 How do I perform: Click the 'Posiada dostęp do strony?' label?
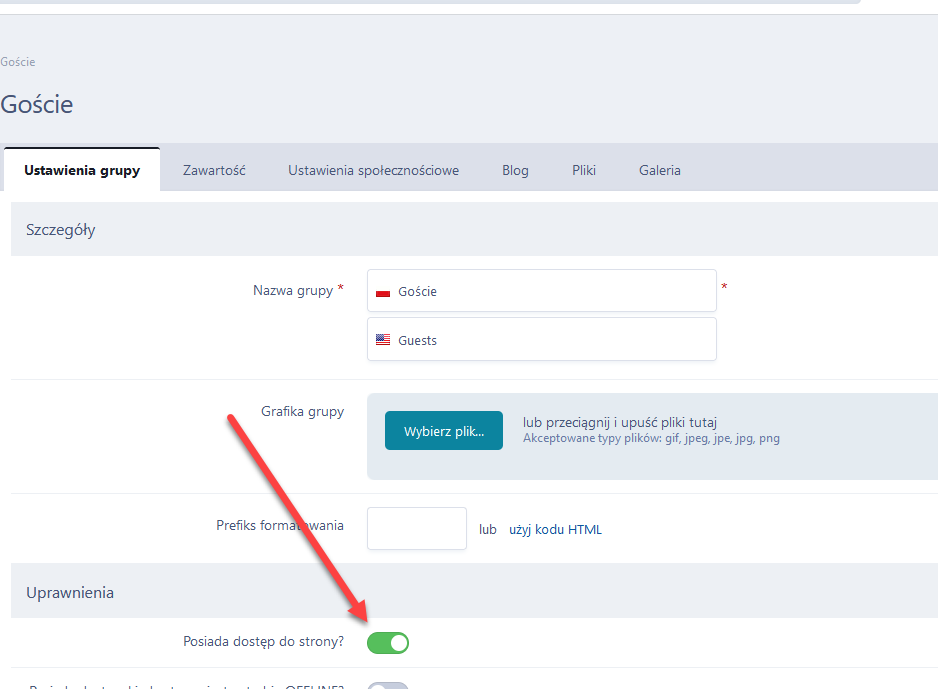point(263,641)
